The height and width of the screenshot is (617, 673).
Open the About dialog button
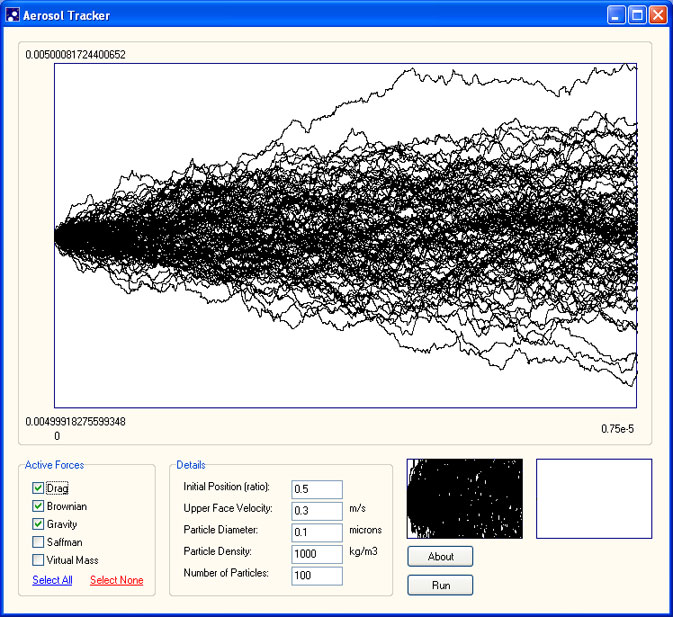point(440,557)
